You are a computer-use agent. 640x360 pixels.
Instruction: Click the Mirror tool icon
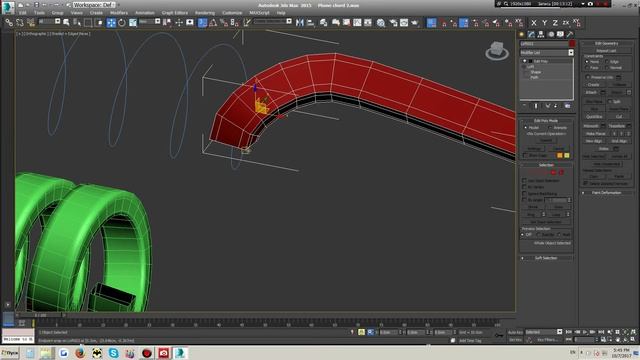pyautogui.click(x=300, y=23)
